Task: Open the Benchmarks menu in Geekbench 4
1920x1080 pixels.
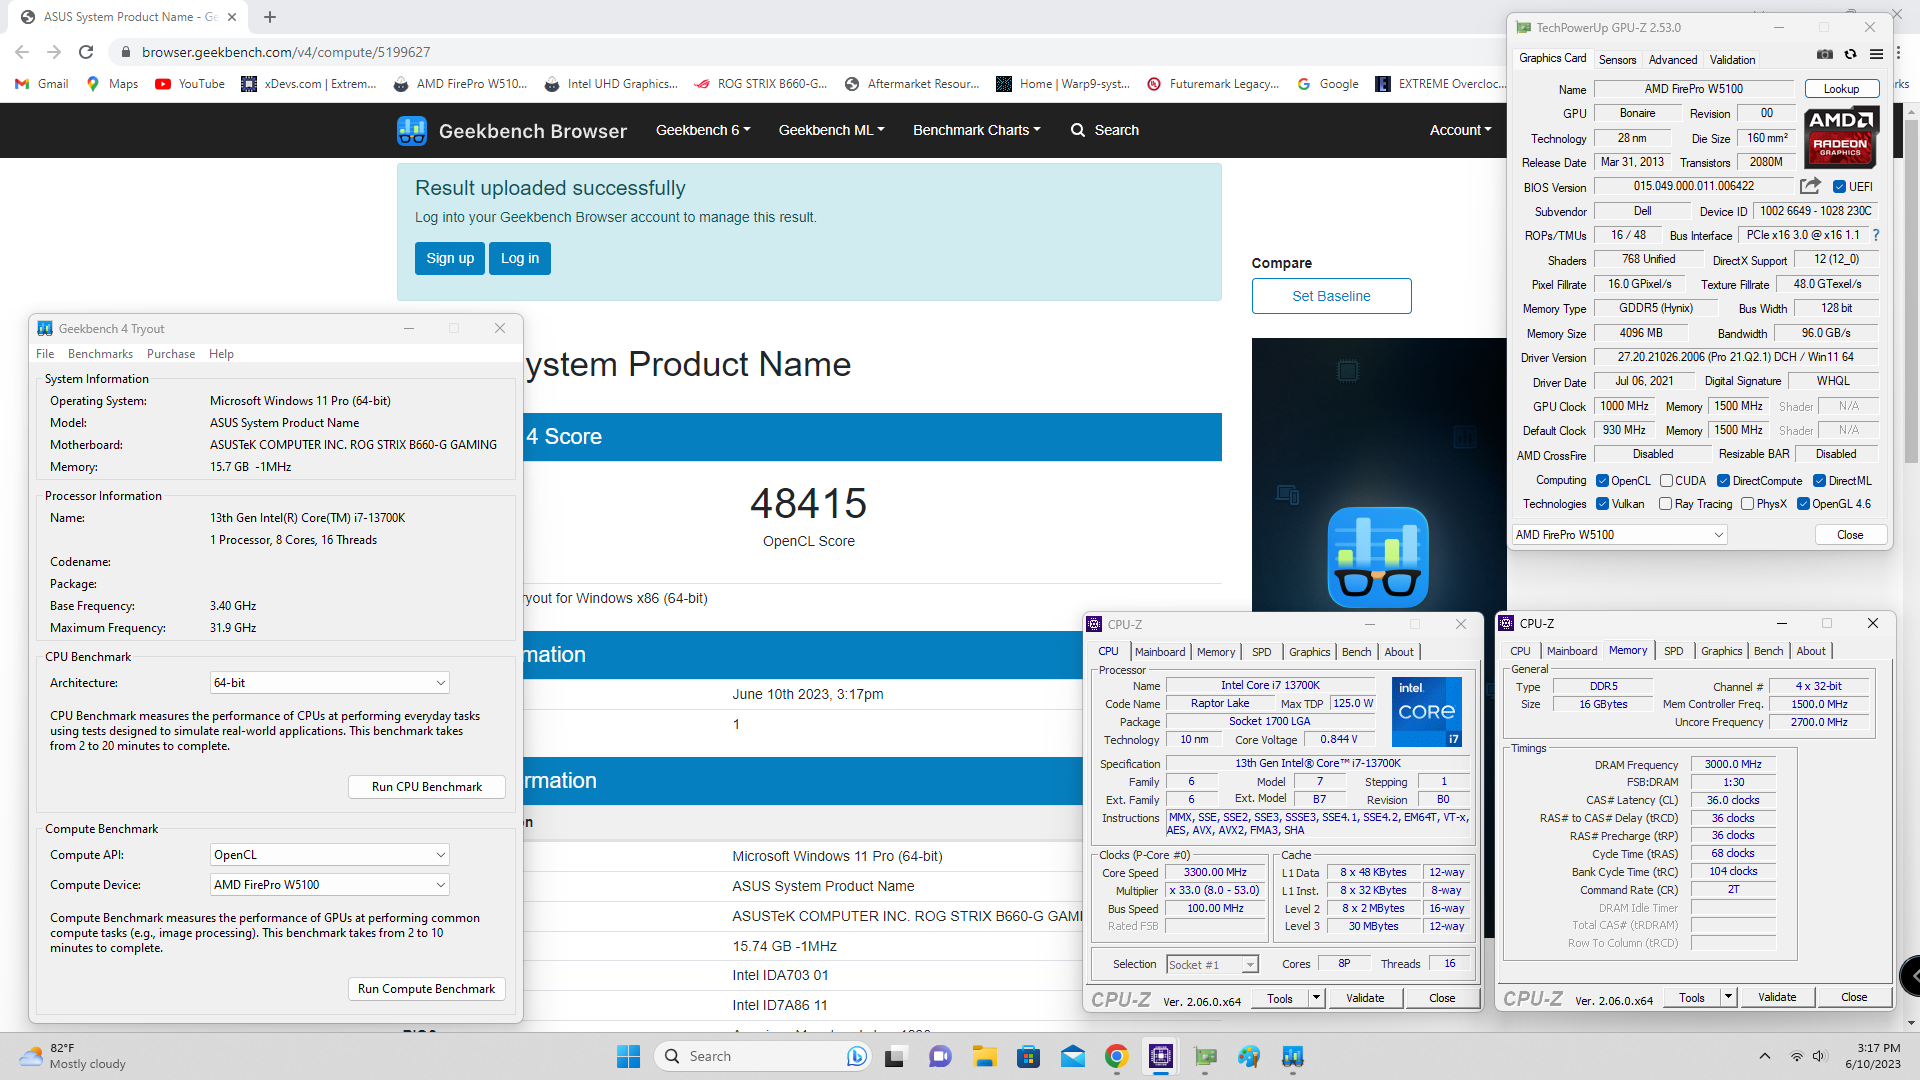Action: pos(100,354)
